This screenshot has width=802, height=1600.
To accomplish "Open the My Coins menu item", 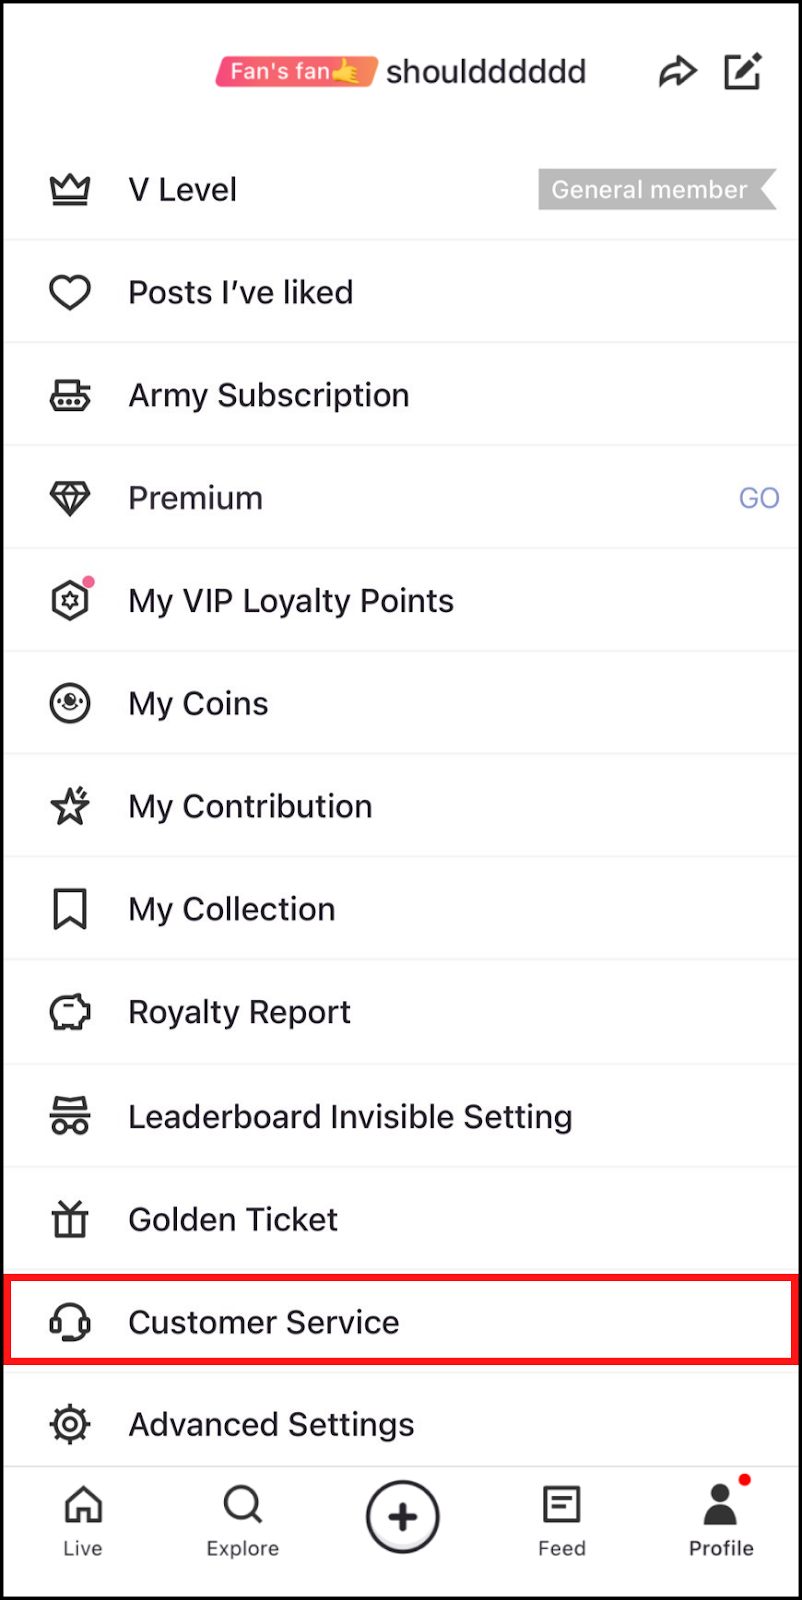I will [x=198, y=704].
